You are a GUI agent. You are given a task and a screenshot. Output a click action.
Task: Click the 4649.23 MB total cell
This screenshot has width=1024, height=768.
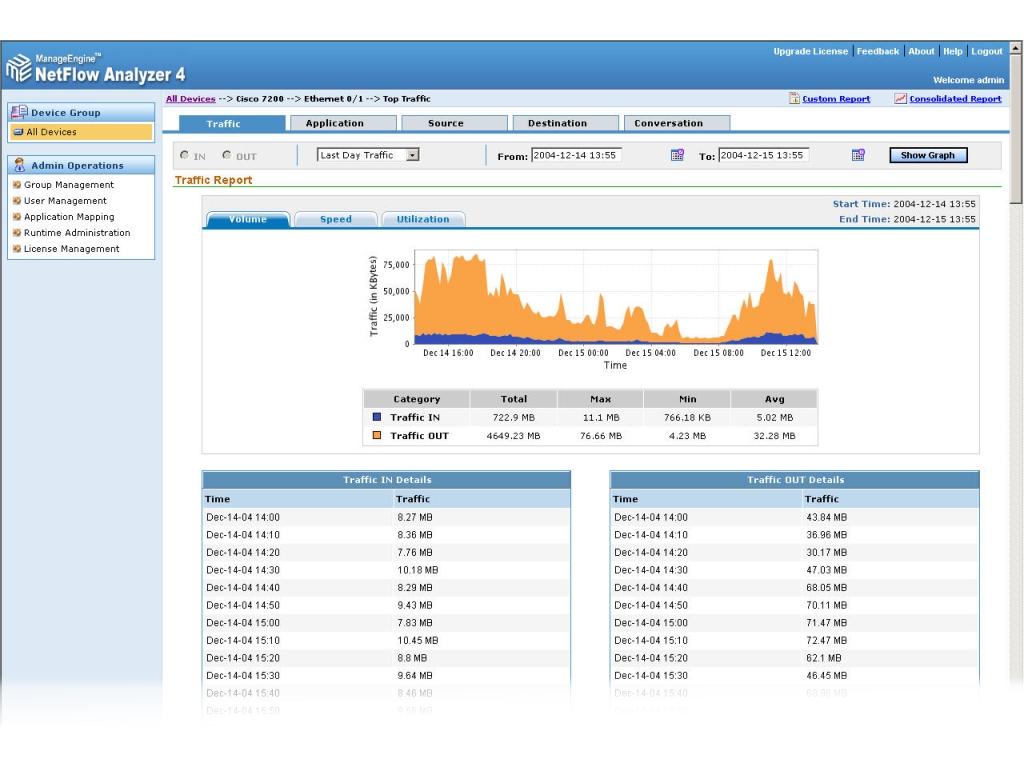(513, 436)
